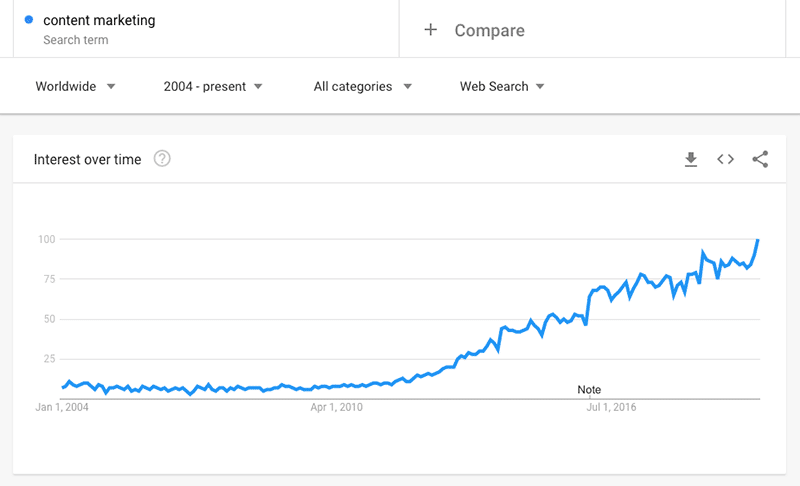Click the Search term subtitle text
The image size is (800, 486).
click(x=76, y=40)
